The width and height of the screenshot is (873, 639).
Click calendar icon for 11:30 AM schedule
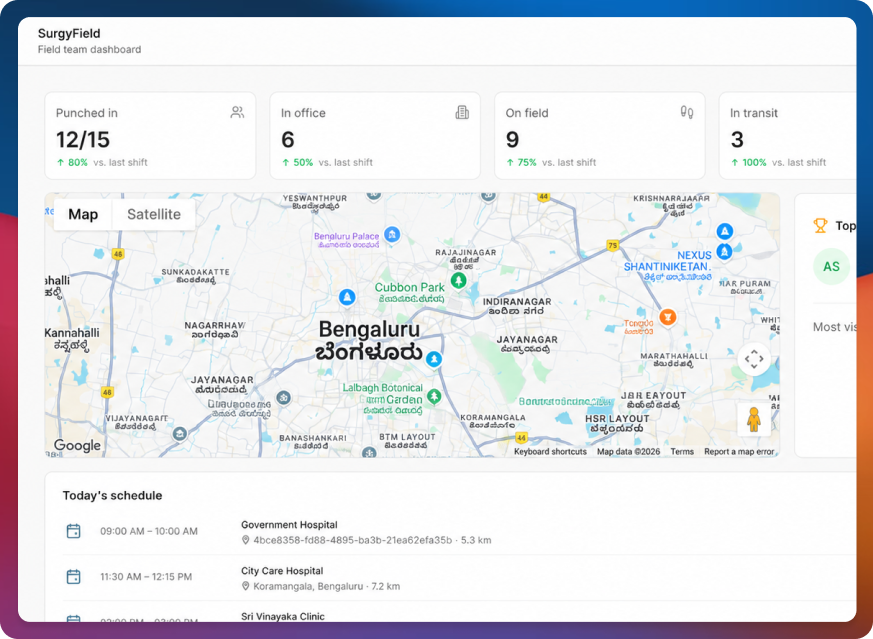[73, 577]
